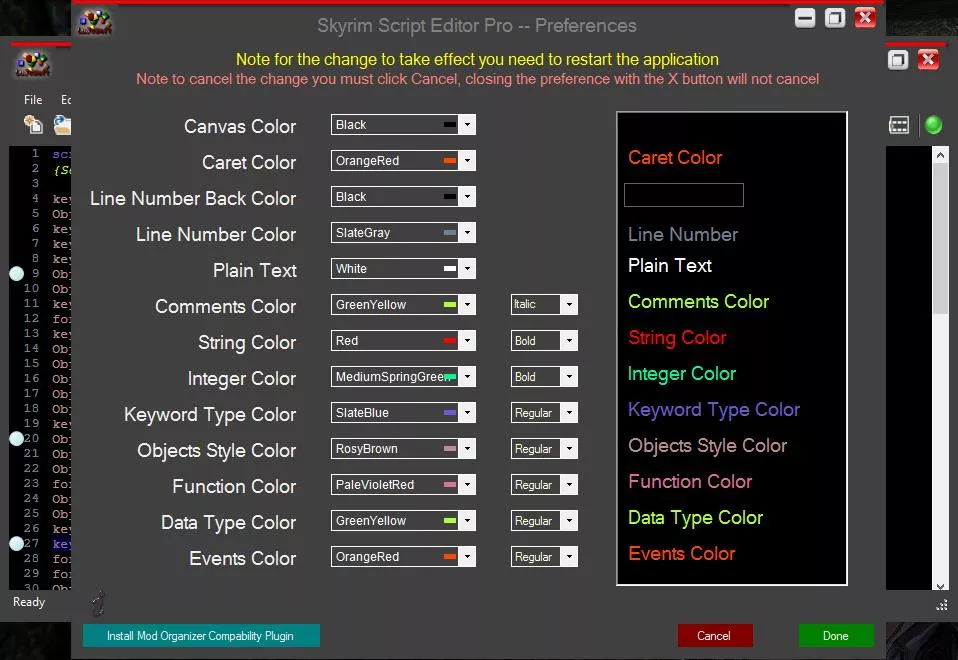Open the Canvas Color dropdown
The height and width of the screenshot is (660, 958).
467,125
